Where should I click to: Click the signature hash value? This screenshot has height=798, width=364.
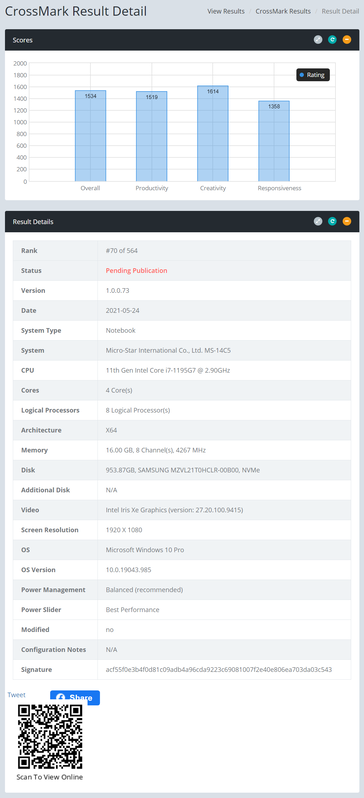click(219, 670)
